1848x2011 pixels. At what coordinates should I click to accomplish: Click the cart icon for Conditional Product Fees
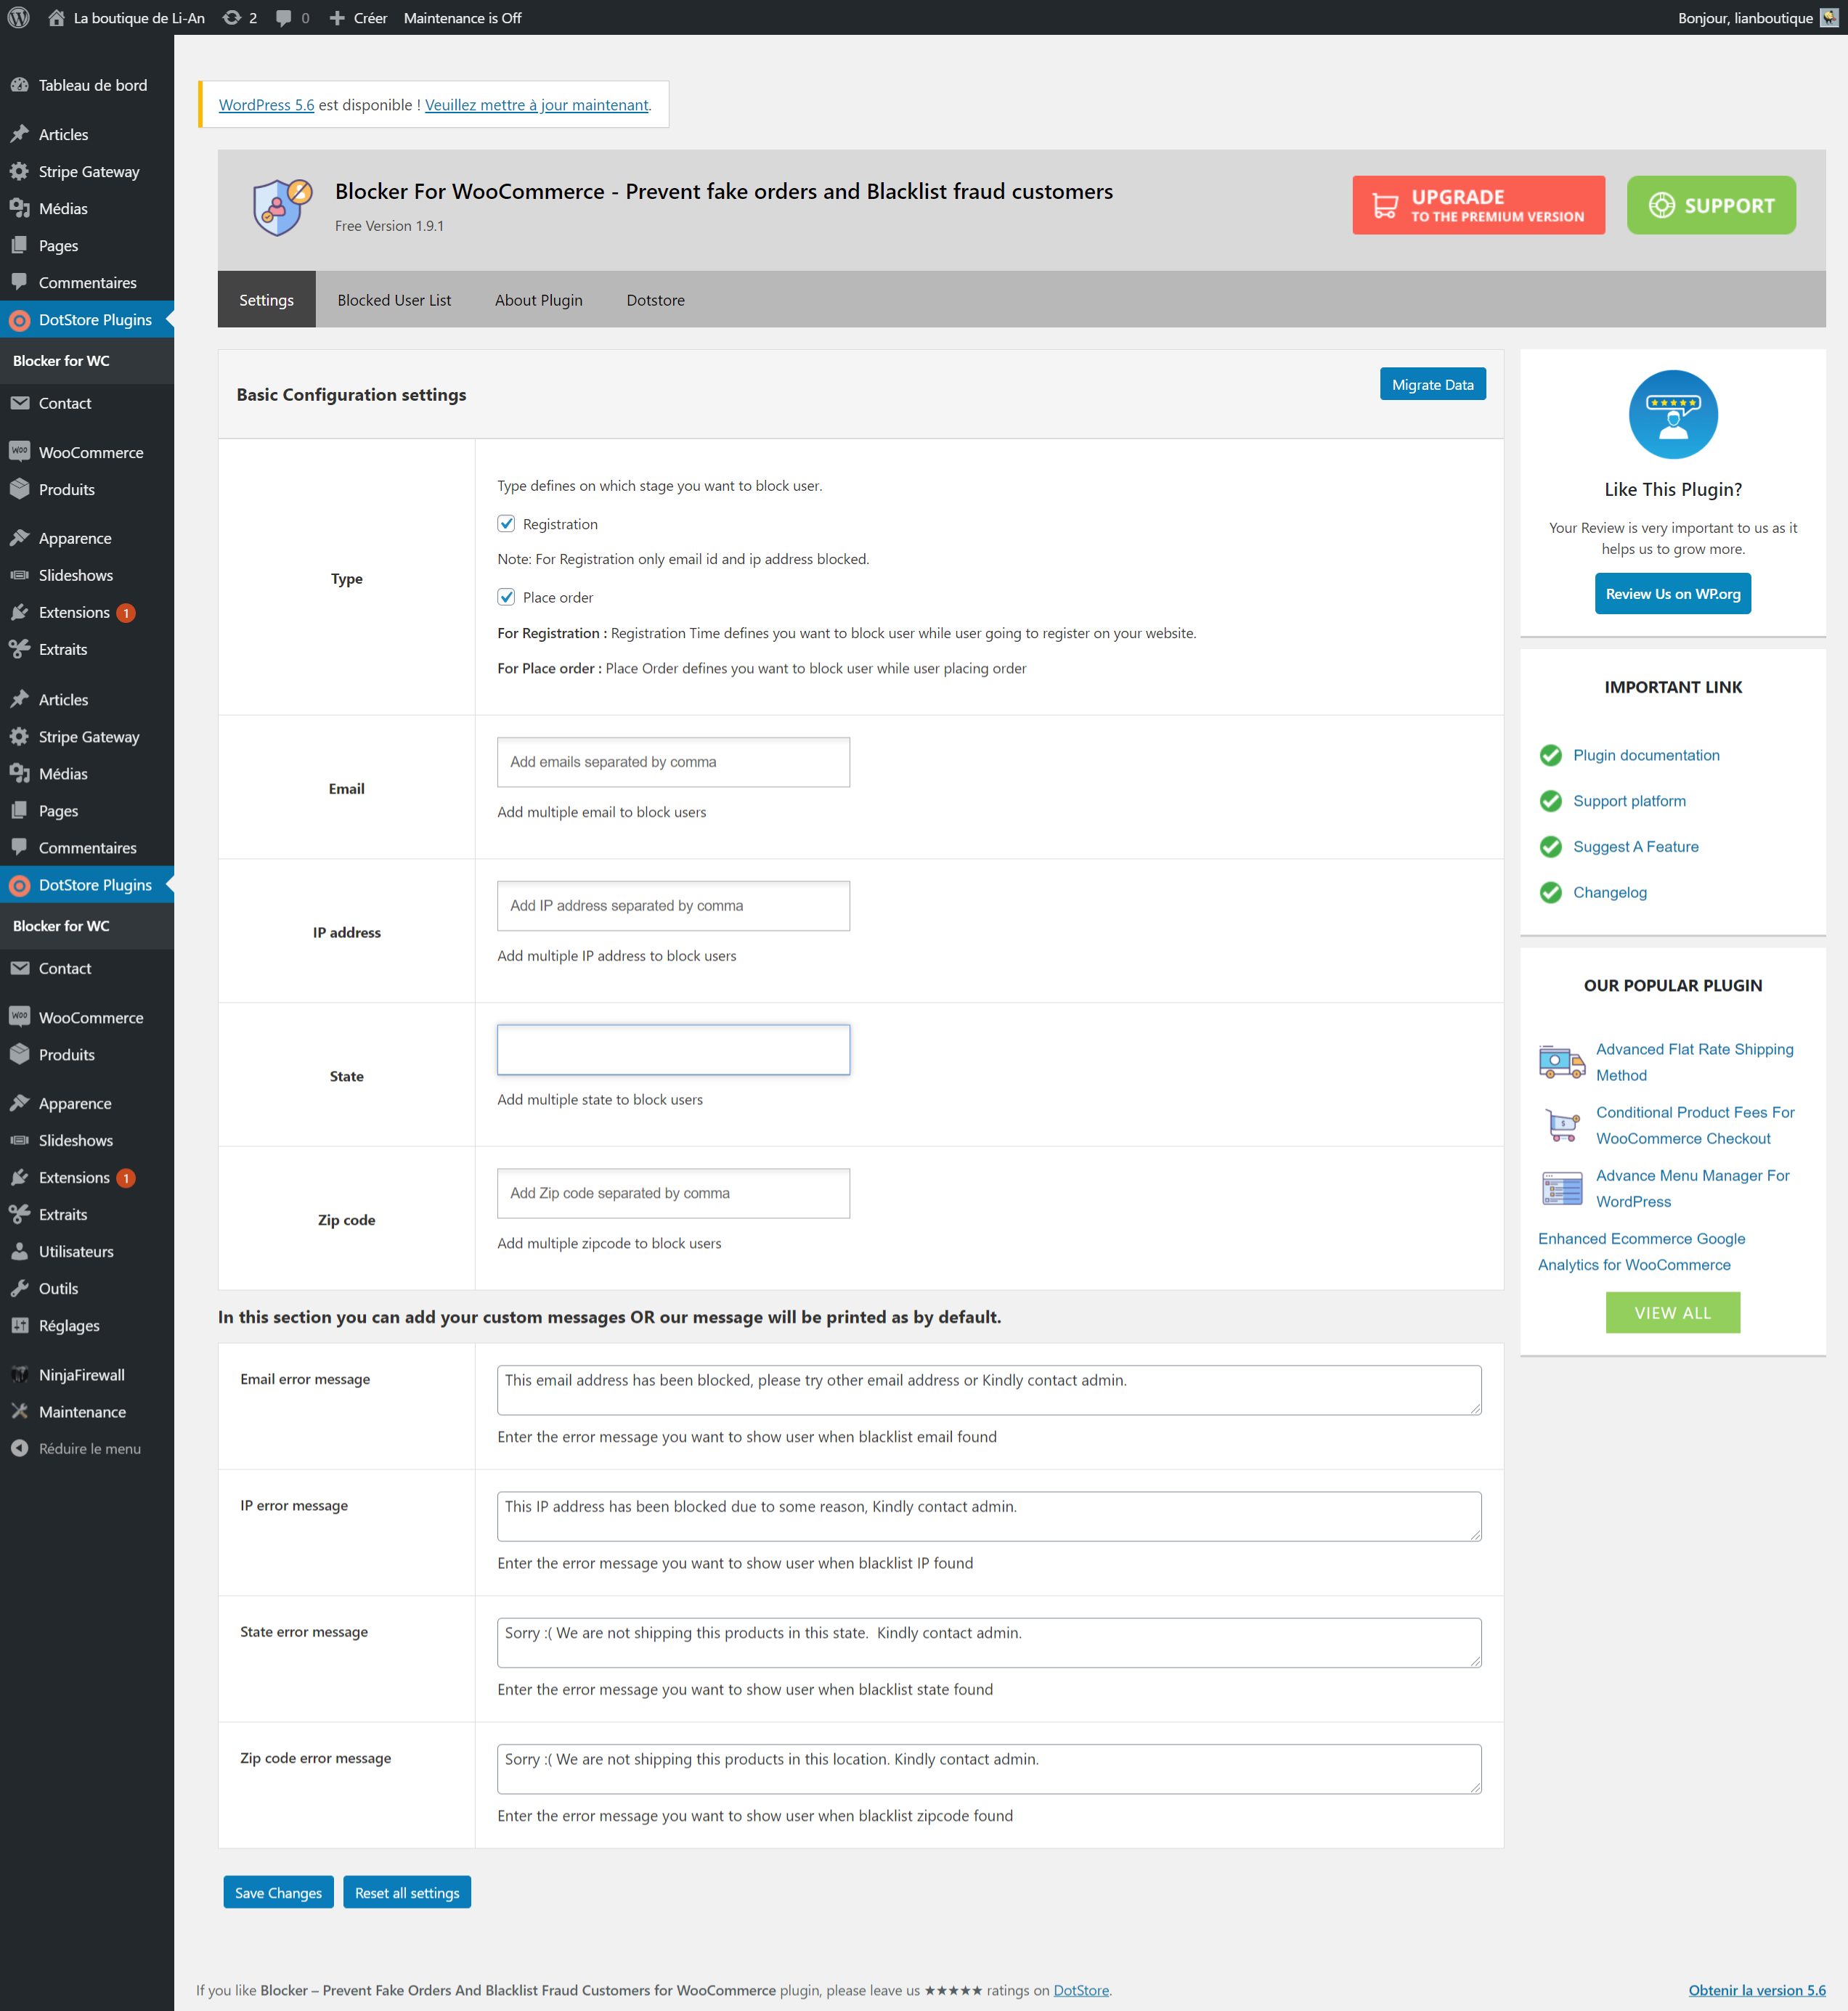[1562, 1125]
